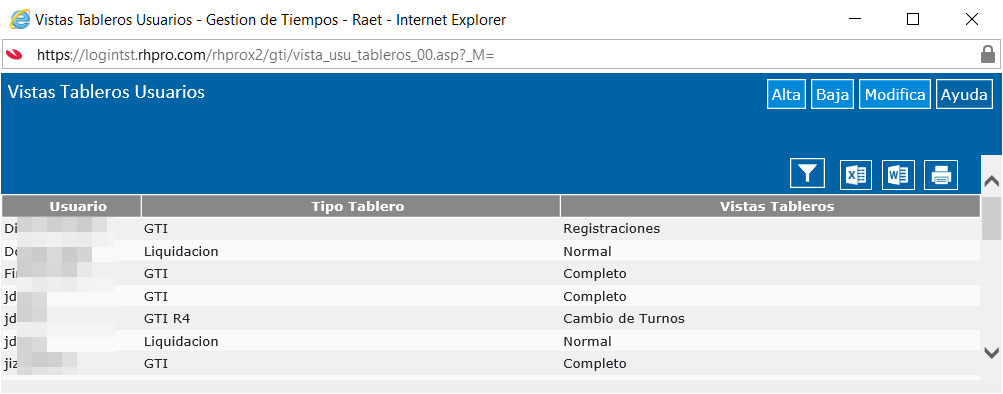Export the table to Excel

tap(856, 175)
